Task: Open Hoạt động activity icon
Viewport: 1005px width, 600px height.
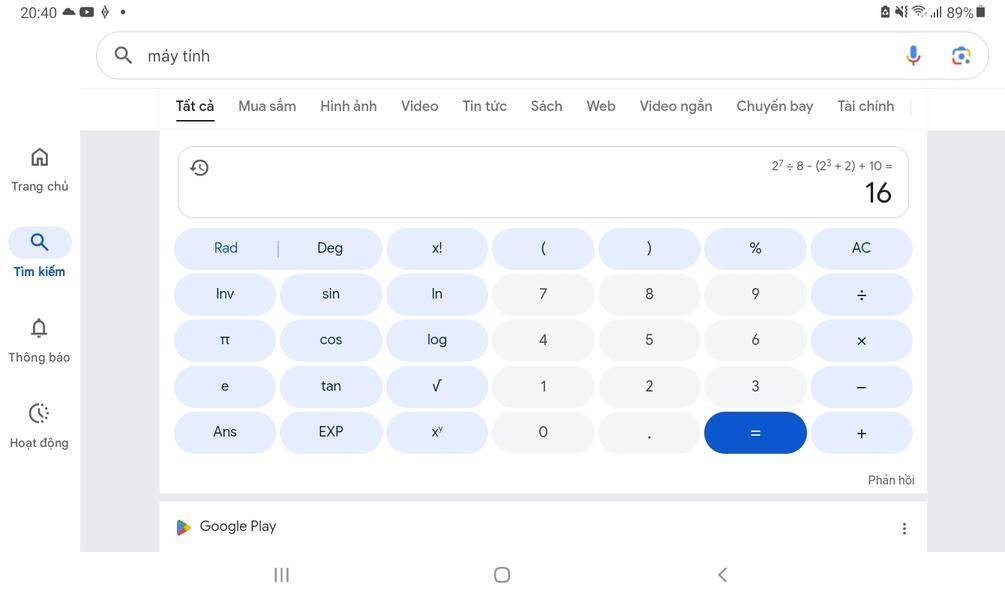Action: click(39, 413)
